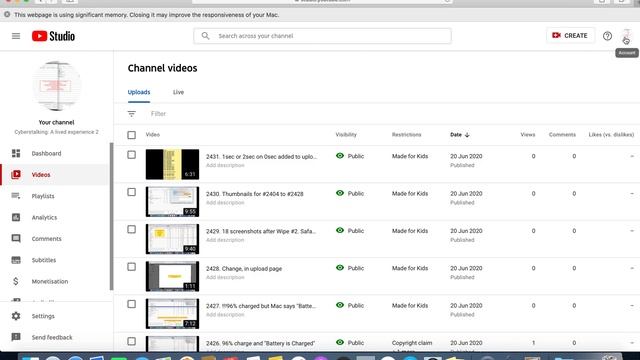Switch to the Live tab

click(x=178, y=92)
